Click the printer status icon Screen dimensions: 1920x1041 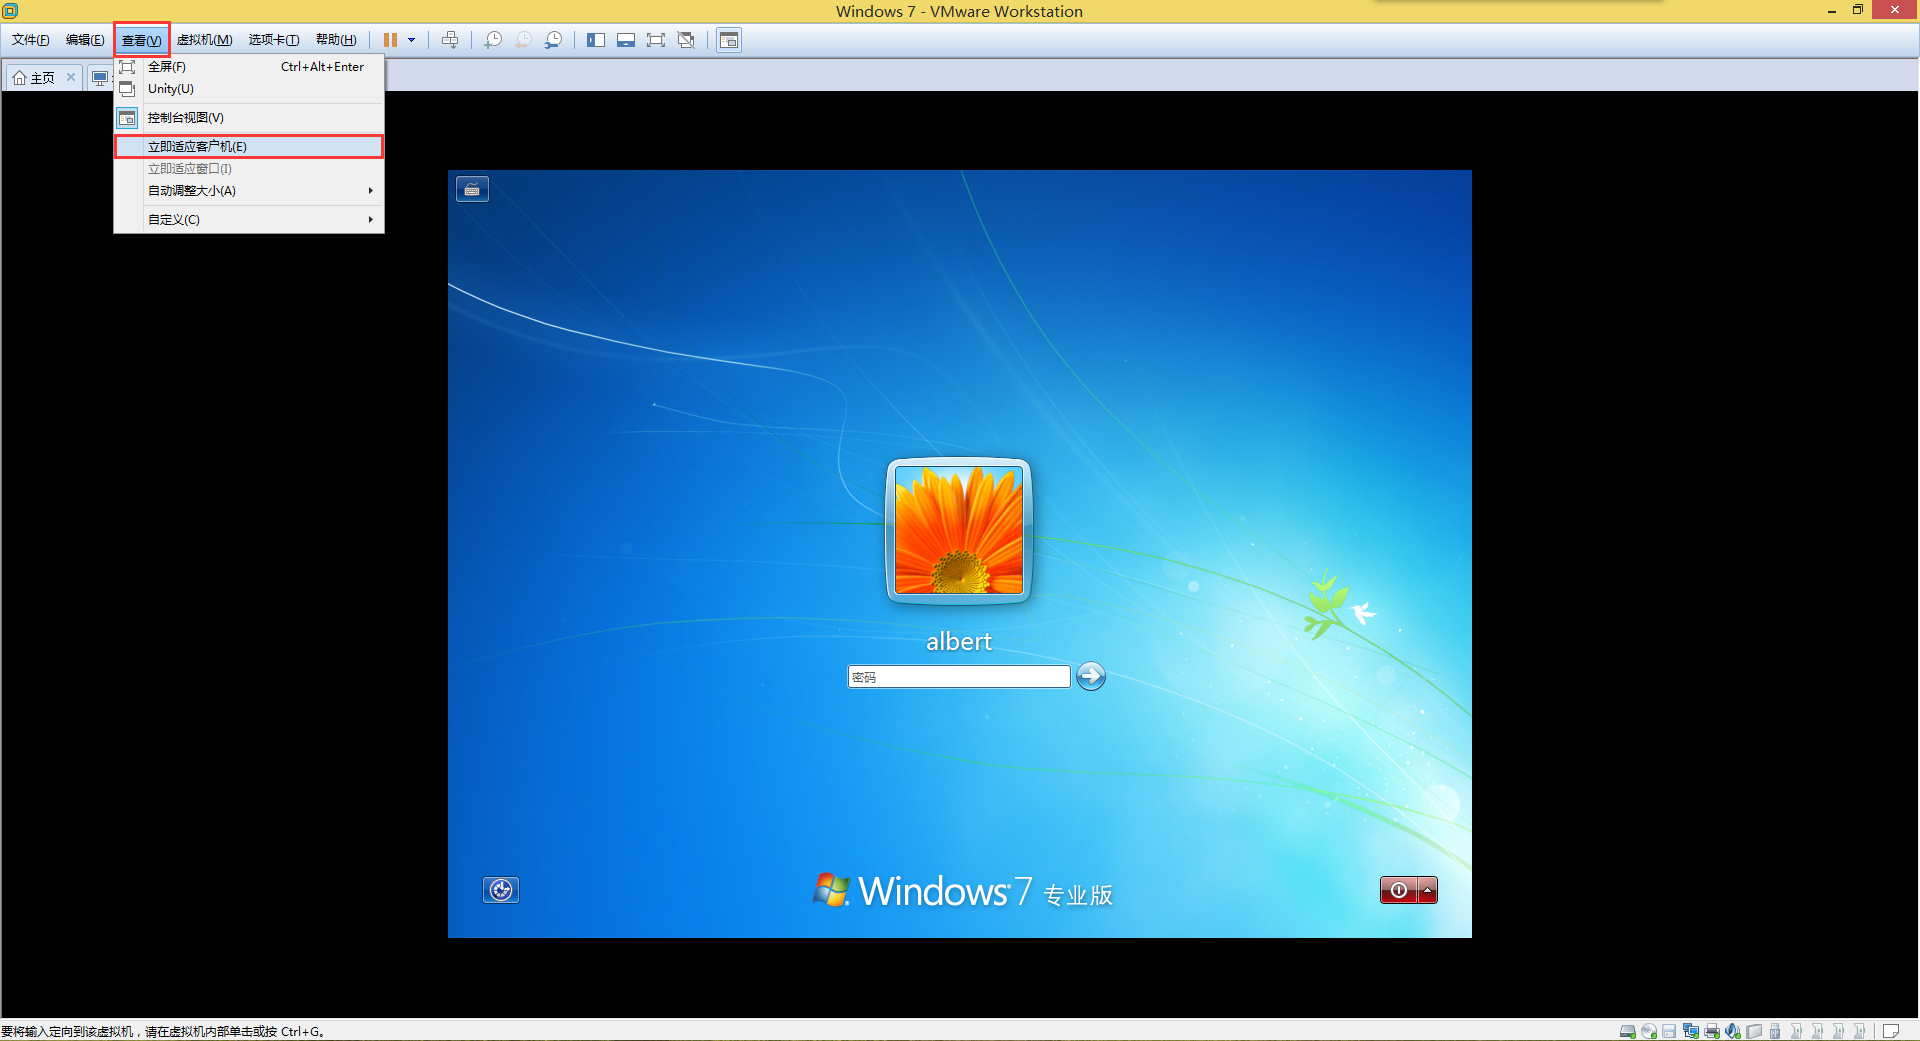click(1712, 1031)
